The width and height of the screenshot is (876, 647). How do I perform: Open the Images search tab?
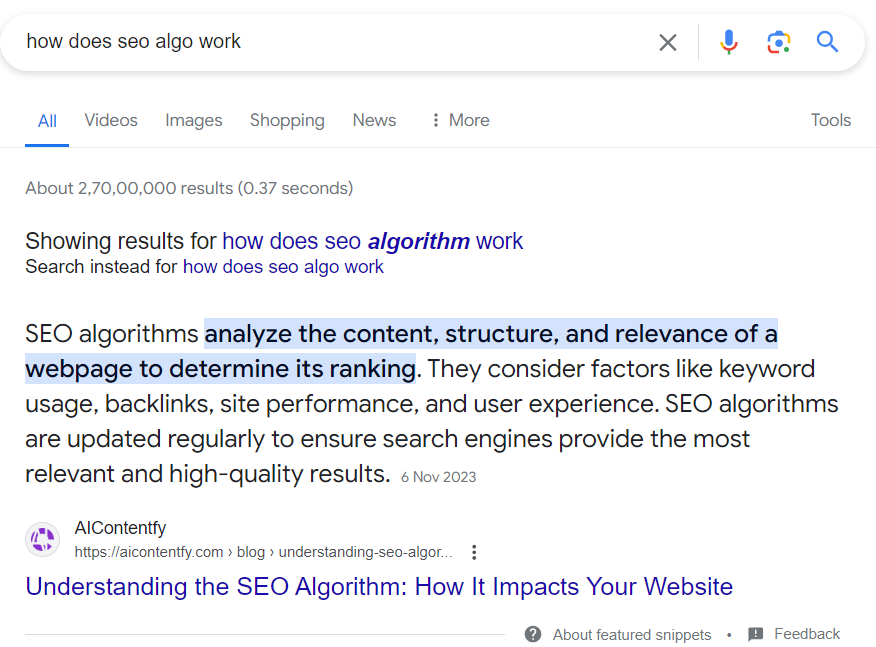click(x=193, y=120)
